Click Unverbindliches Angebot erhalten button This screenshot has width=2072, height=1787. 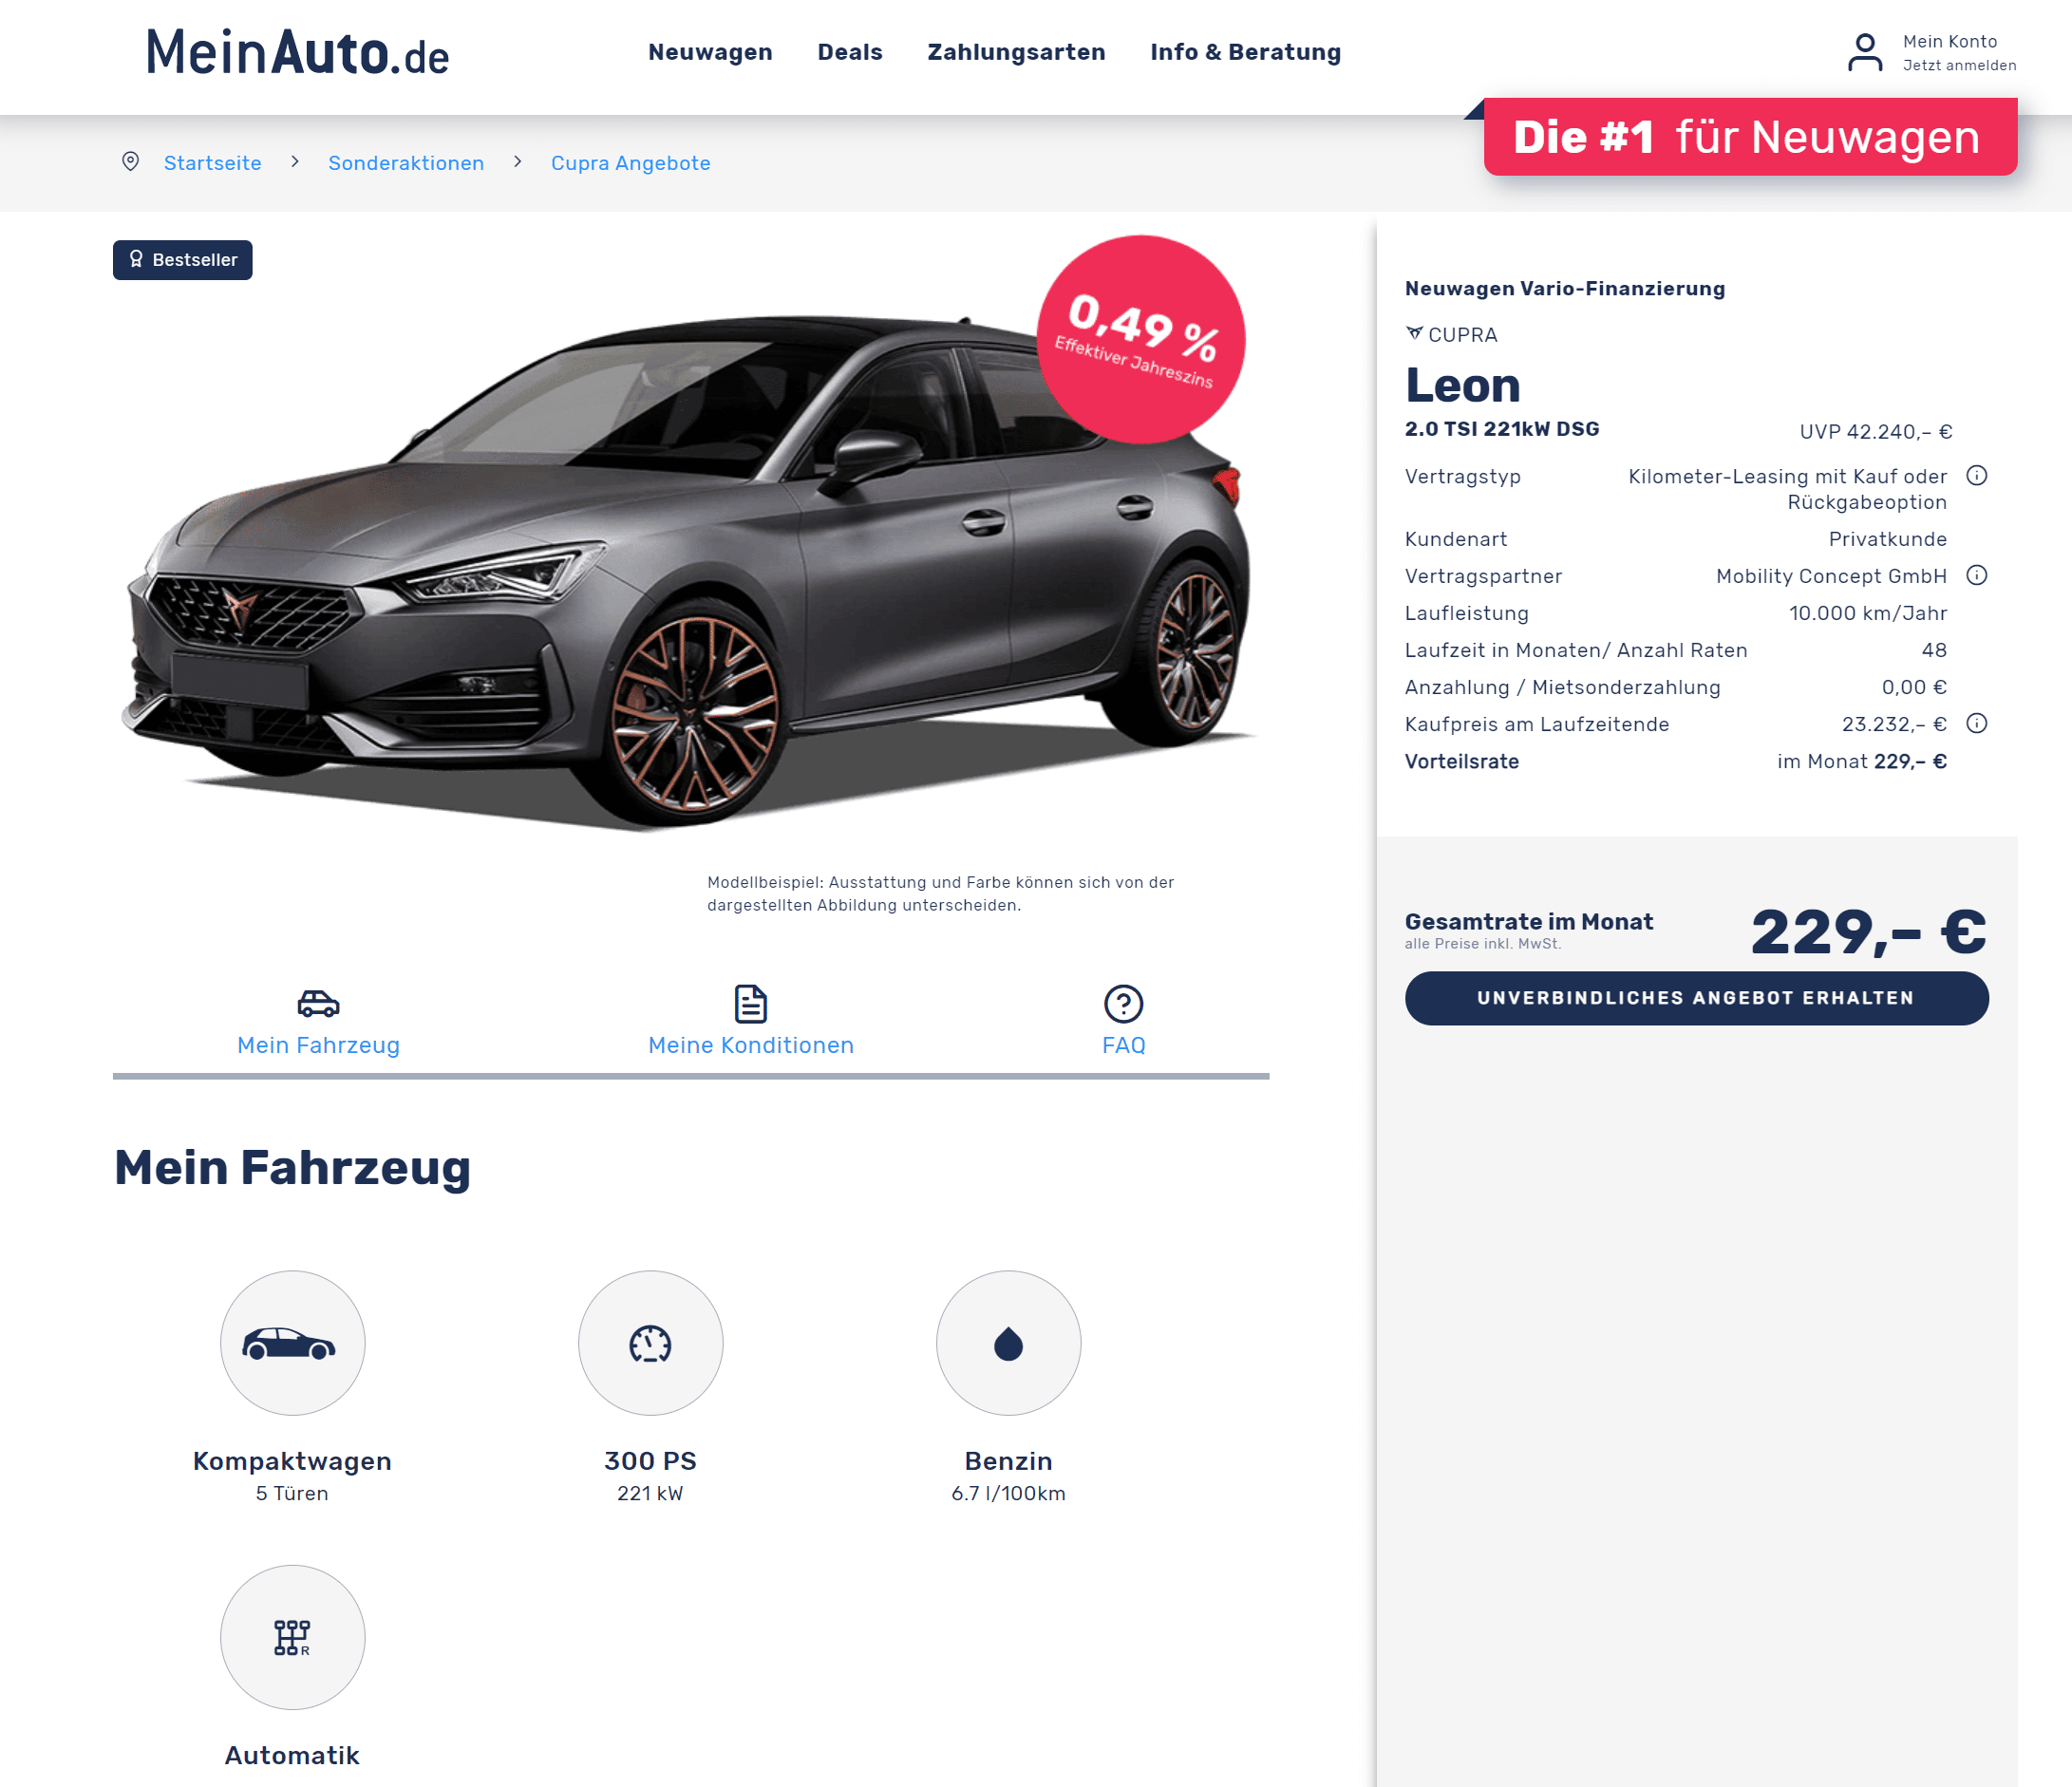click(1696, 998)
